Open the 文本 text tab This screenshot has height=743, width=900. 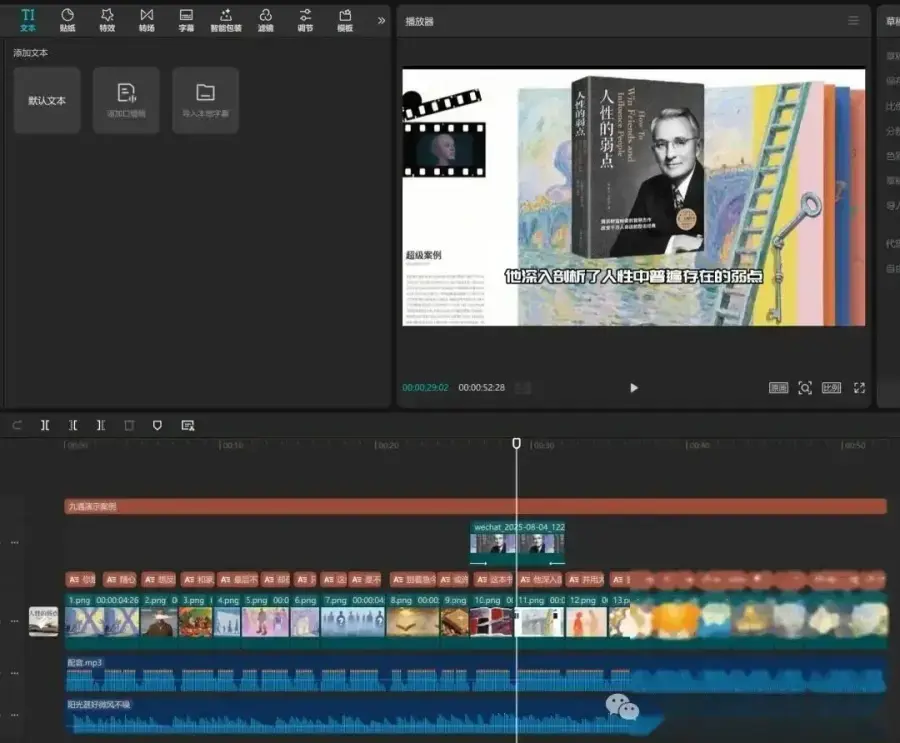28,20
